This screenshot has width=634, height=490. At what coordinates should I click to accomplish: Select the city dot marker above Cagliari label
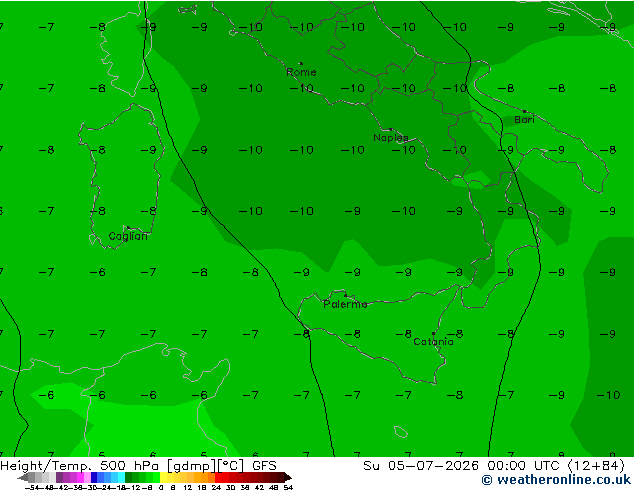click(128, 228)
